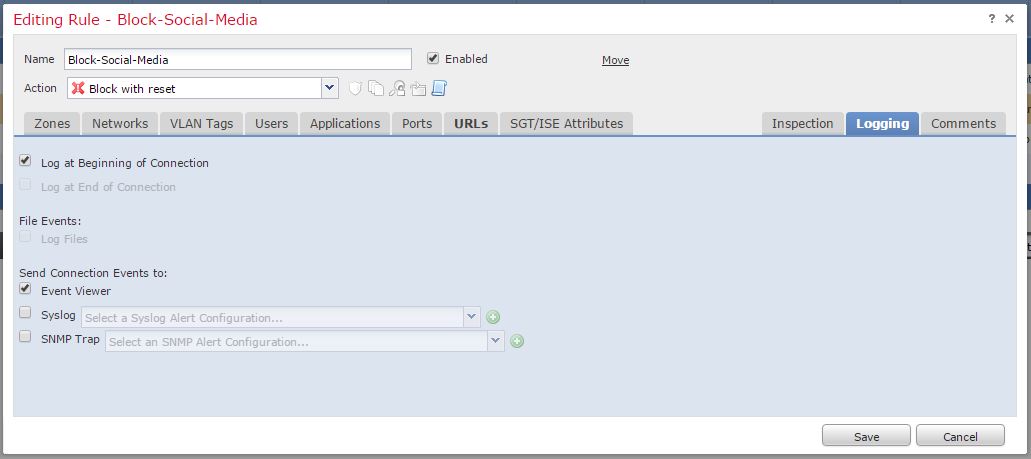Switch to the URLs tab

coord(471,124)
